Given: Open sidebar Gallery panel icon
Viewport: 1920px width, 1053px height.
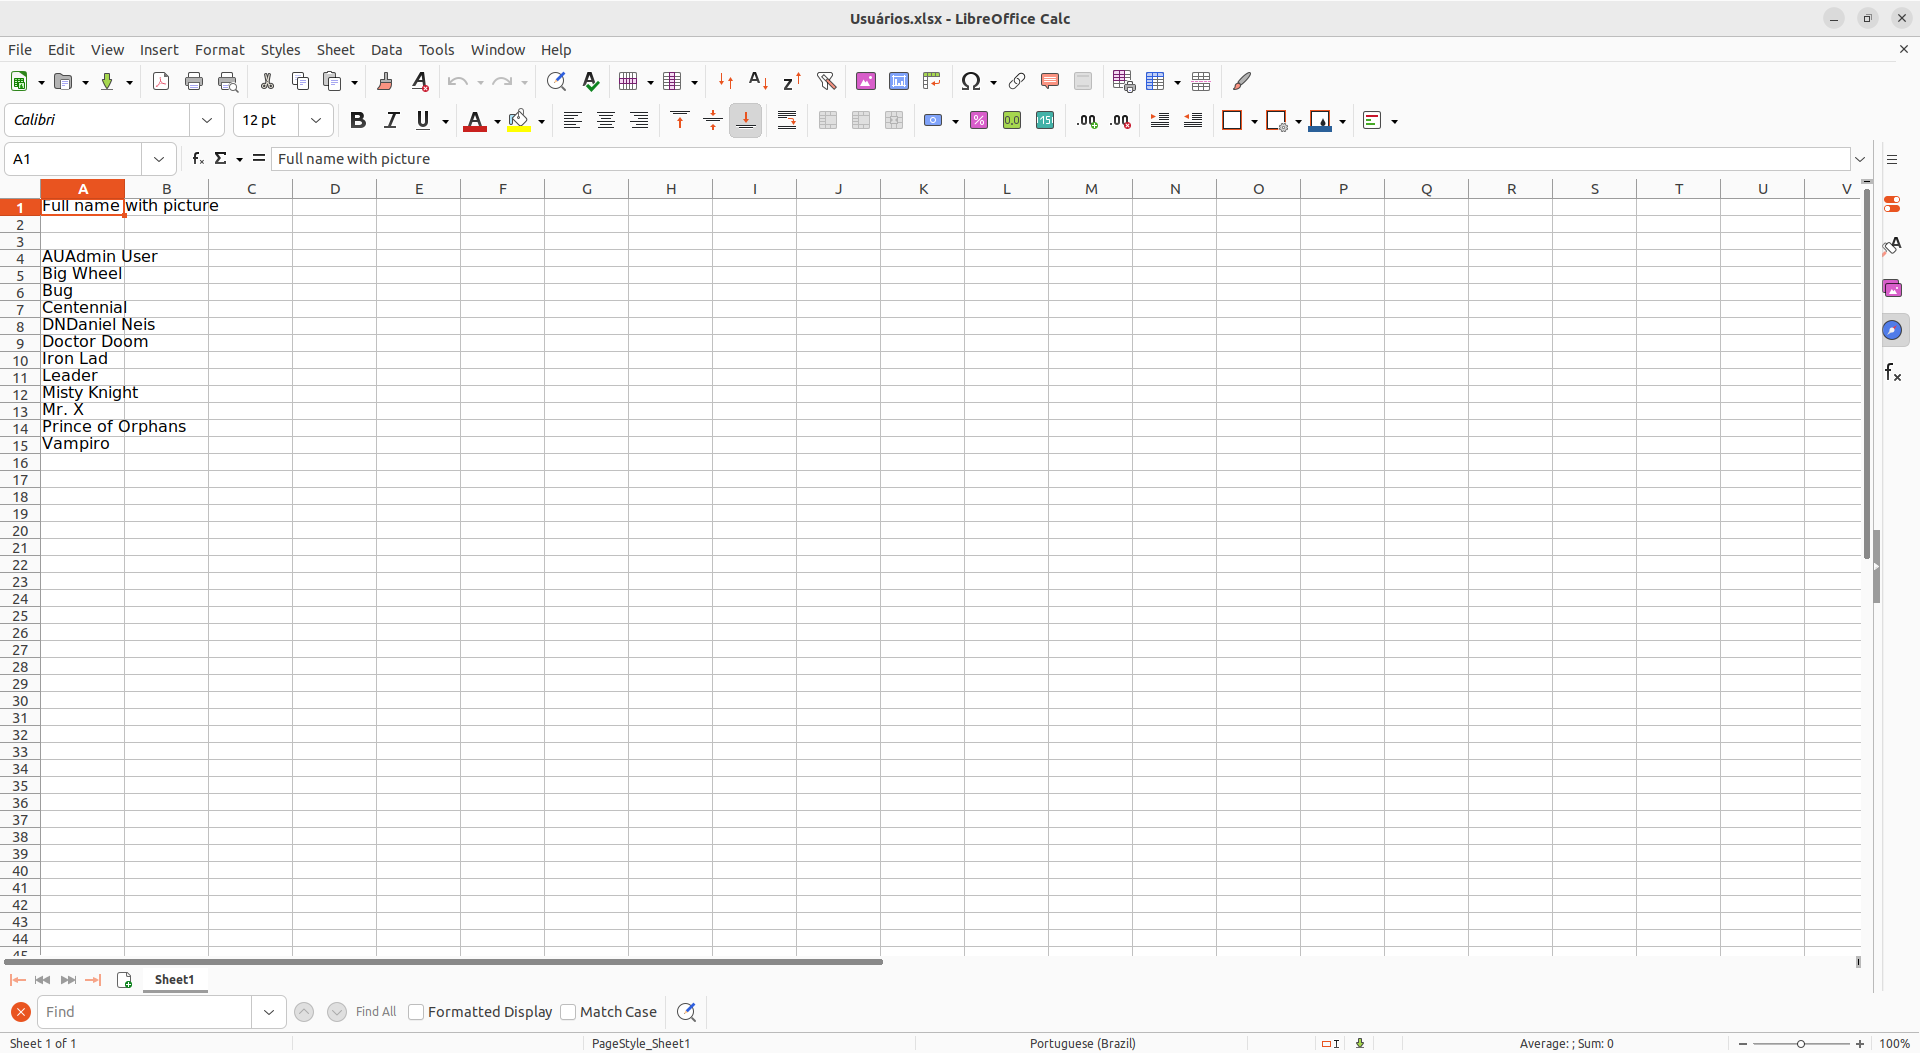Looking at the screenshot, I should coord(1893,288).
